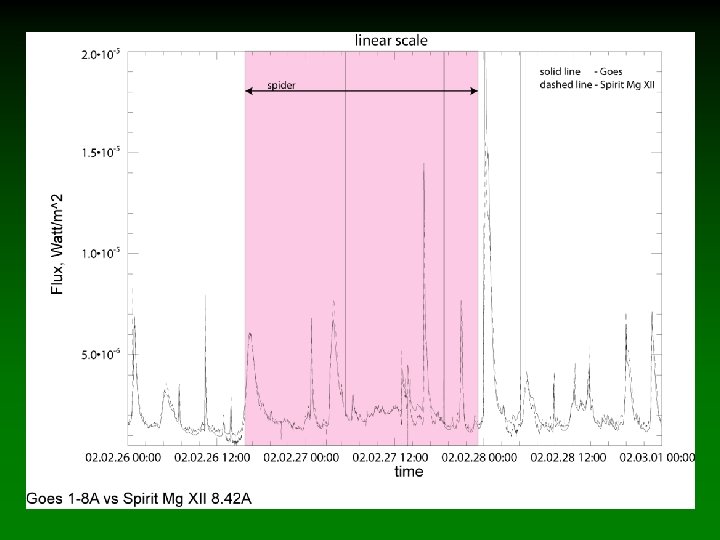
Task: Click the 2.0•10⁻⁵ y-axis value
Action: pyautogui.click(x=101, y=55)
